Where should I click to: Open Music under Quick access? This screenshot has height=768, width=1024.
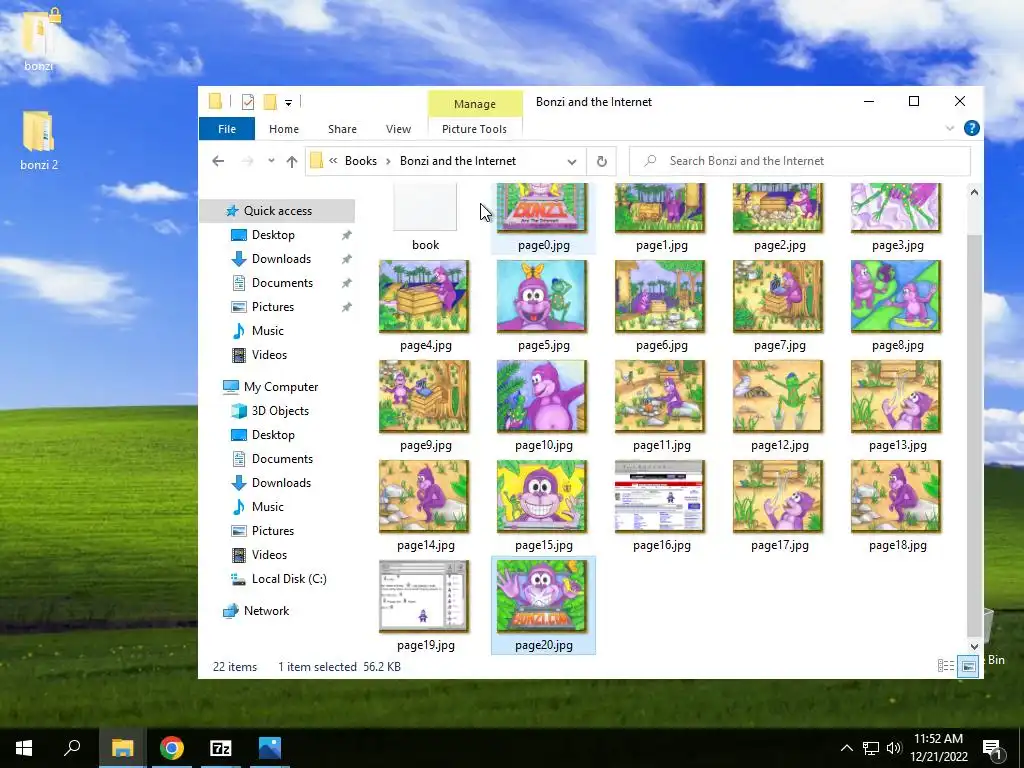click(268, 330)
